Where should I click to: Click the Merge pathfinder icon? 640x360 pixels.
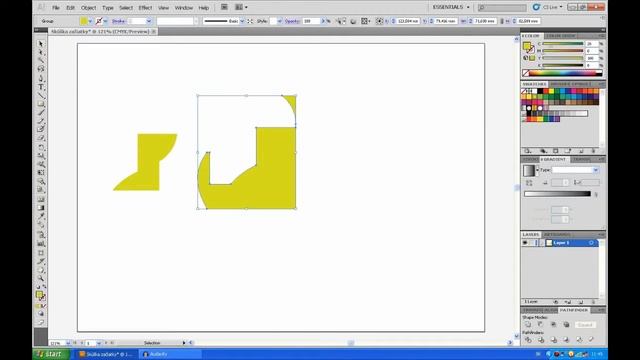pos(553,340)
